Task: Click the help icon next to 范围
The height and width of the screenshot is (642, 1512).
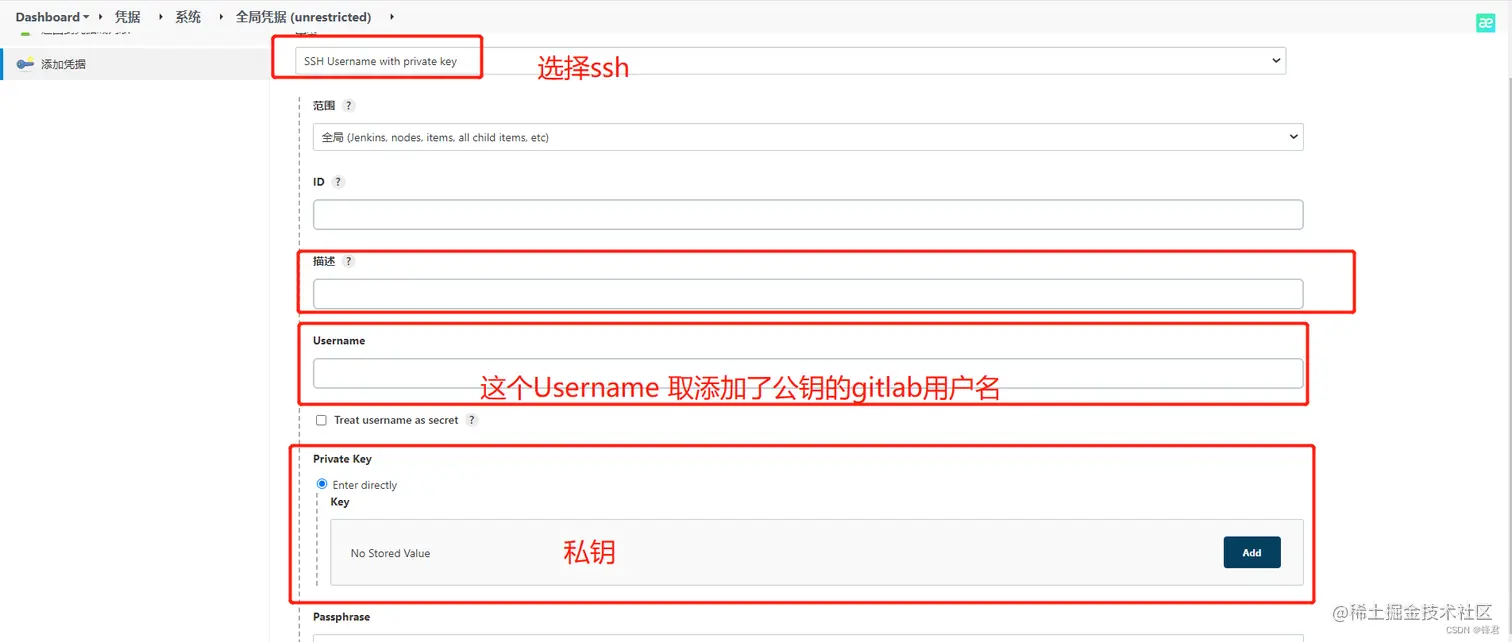Action: 349,105
